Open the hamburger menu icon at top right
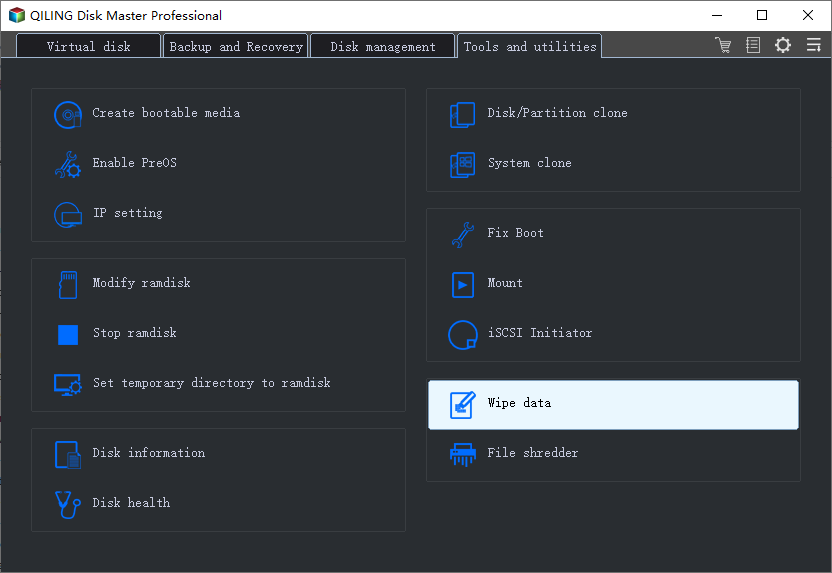The width and height of the screenshot is (832, 573). click(x=813, y=45)
